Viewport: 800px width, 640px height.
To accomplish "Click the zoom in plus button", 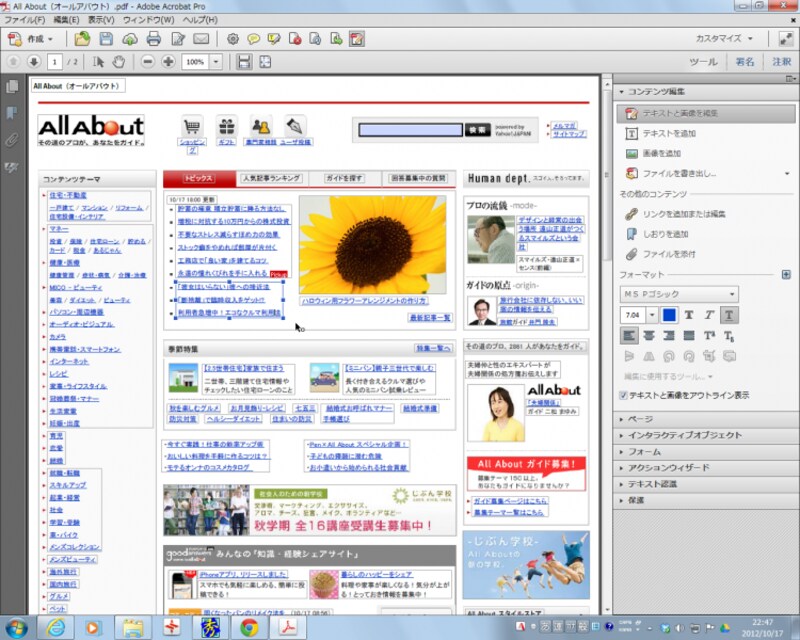I will click(168, 62).
